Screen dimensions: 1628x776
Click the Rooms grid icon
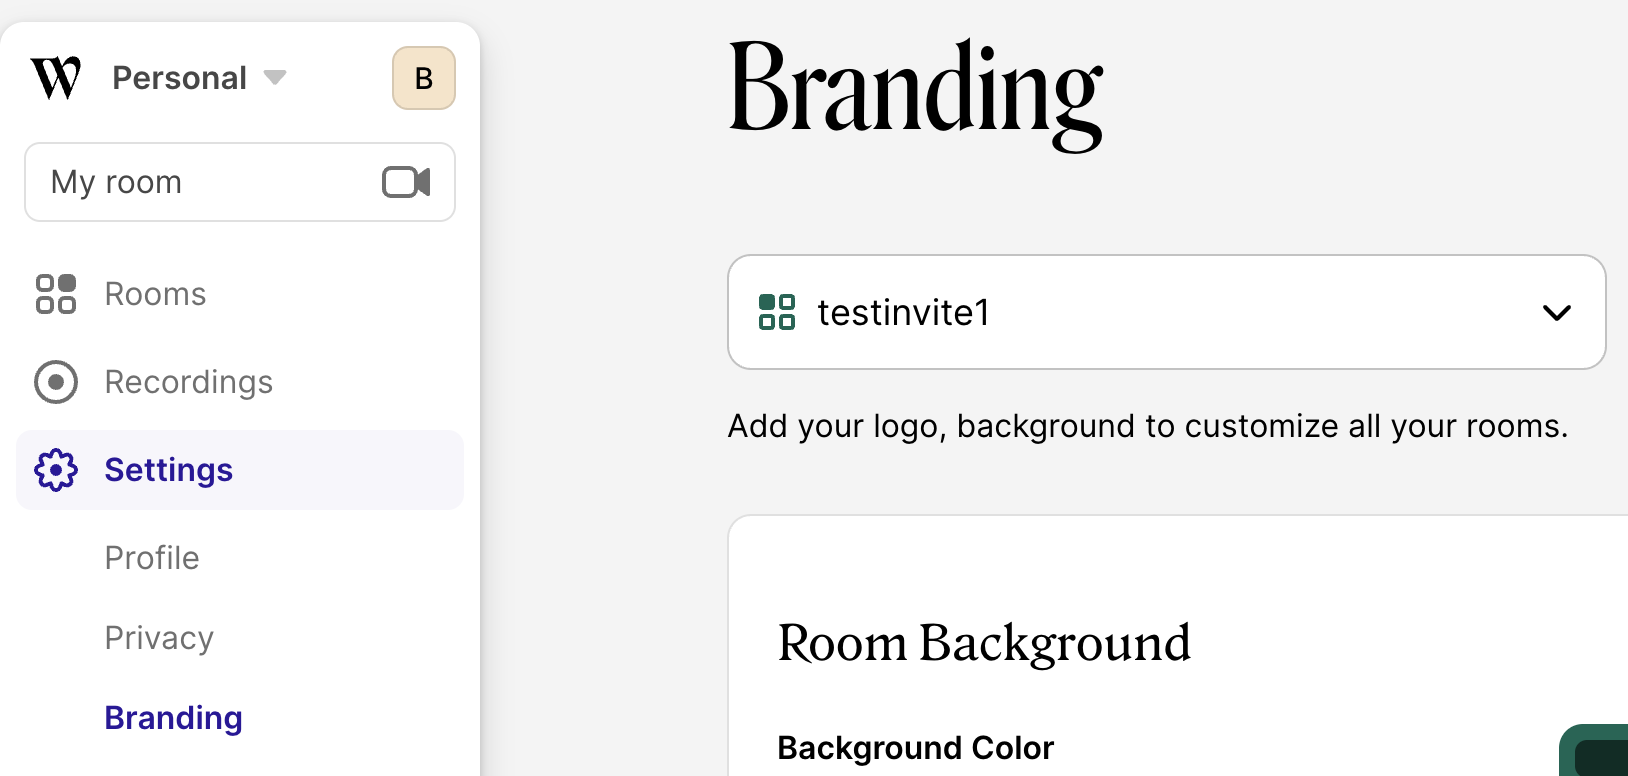point(56,294)
